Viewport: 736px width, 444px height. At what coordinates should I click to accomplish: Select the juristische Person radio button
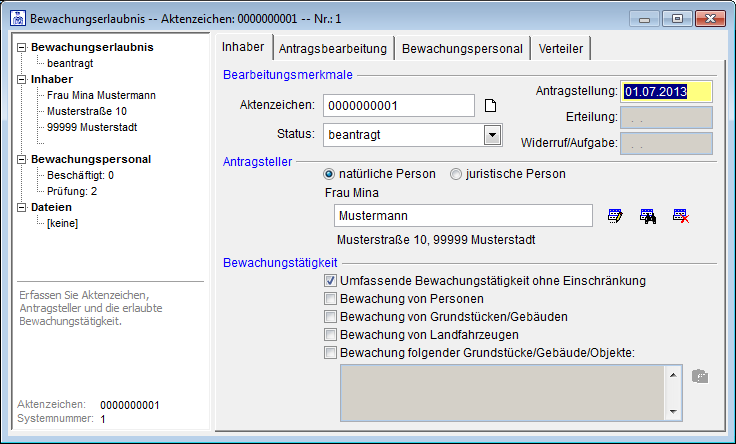click(456, 174)
